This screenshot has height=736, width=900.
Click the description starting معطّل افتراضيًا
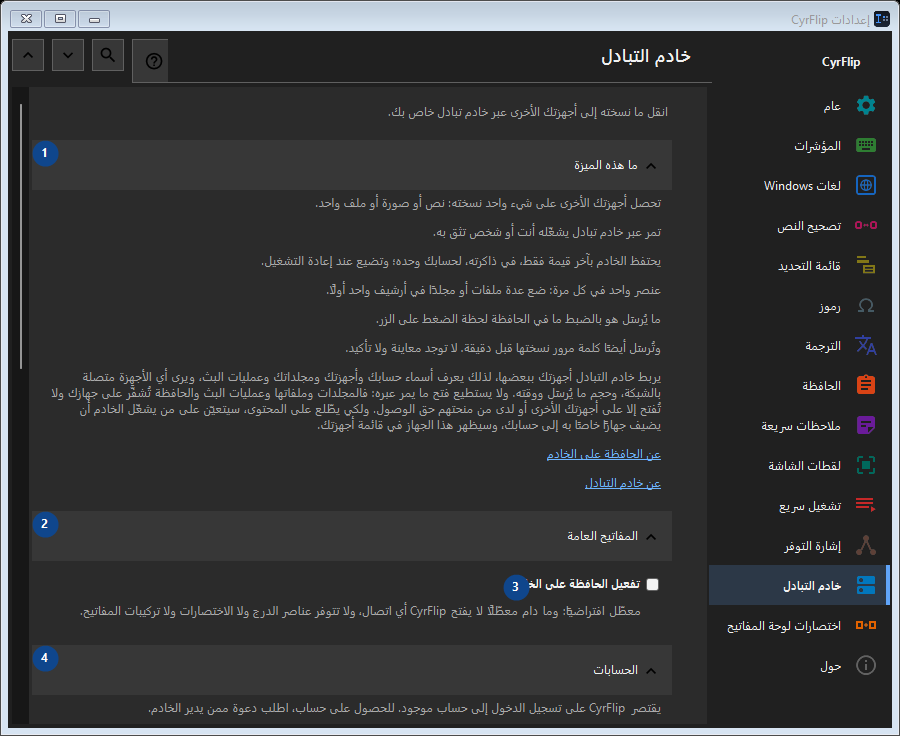coord(360,611)
